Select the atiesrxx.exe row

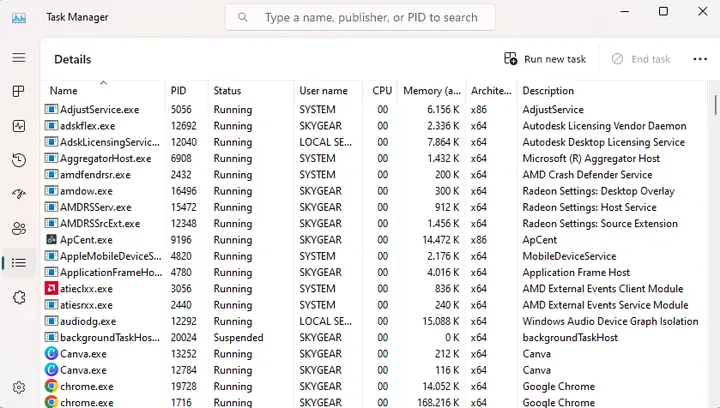[x=374, y=305]
